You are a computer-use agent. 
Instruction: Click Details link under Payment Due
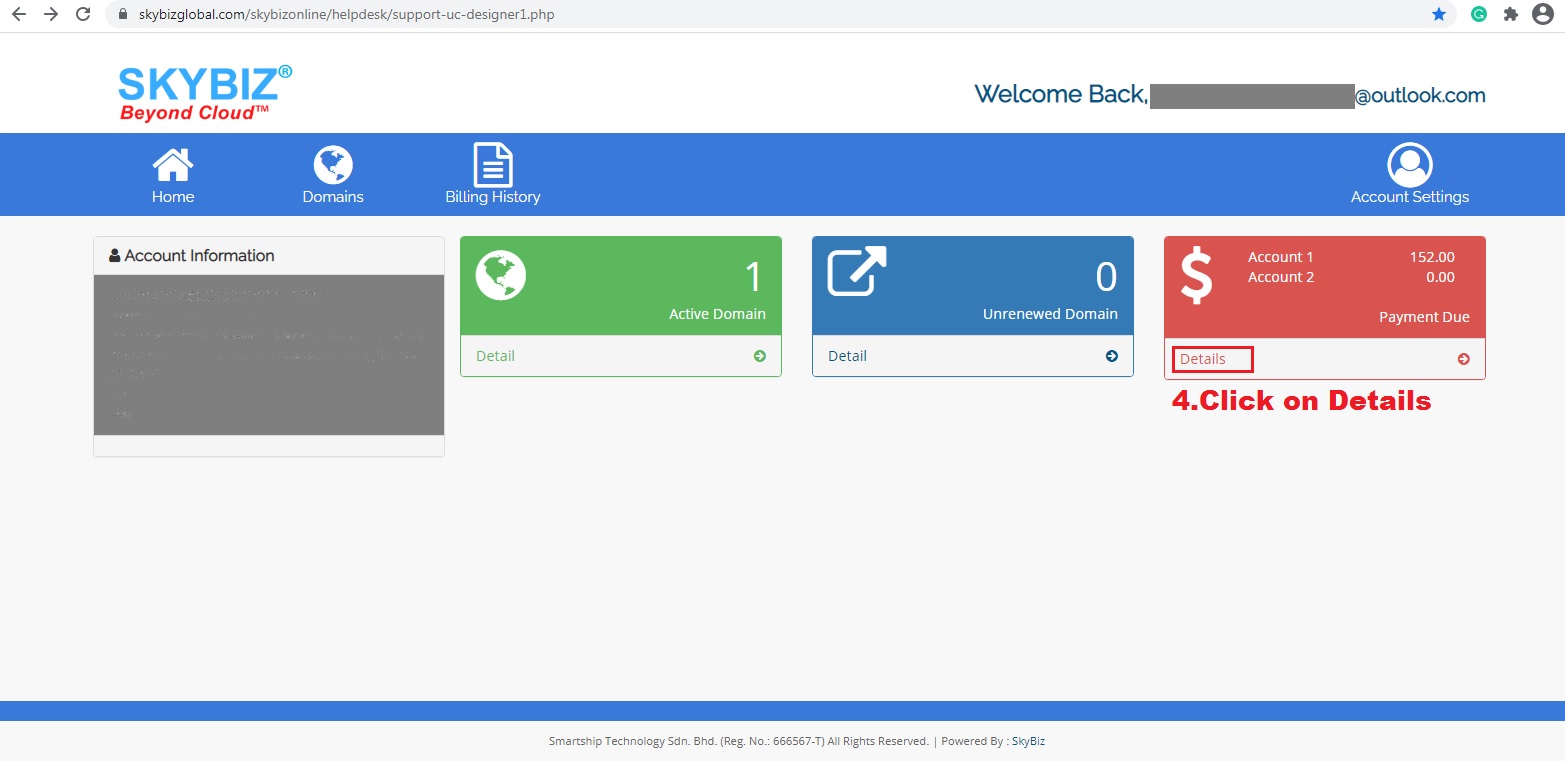coord(1203,359)
